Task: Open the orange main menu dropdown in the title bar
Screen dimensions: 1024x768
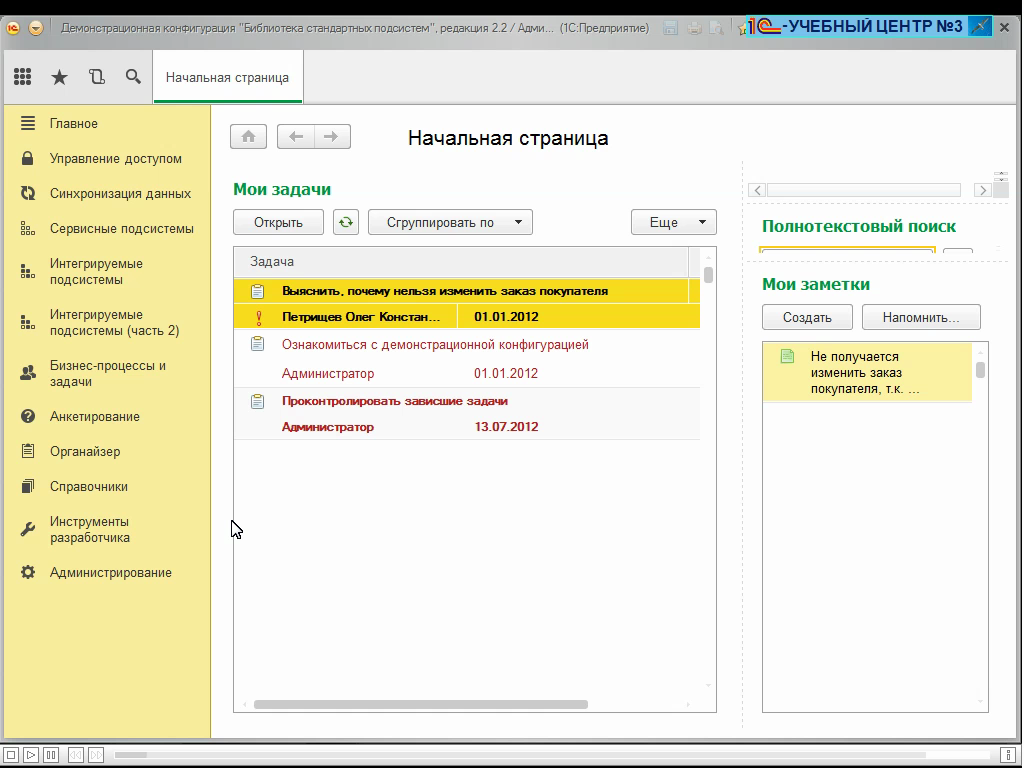Action: point(36,28)
